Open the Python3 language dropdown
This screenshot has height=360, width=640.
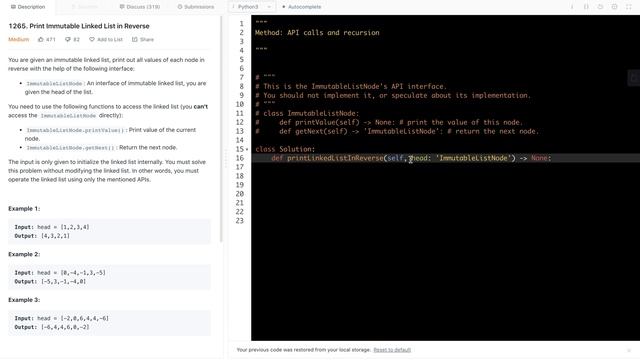click(x=251, y=7)
